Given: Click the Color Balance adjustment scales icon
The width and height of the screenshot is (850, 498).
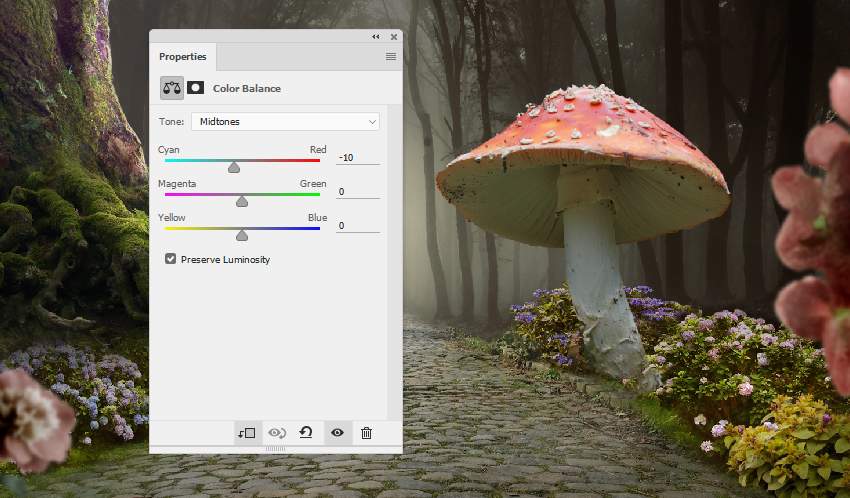Looking at the screenshot, I should click(172, 88).
